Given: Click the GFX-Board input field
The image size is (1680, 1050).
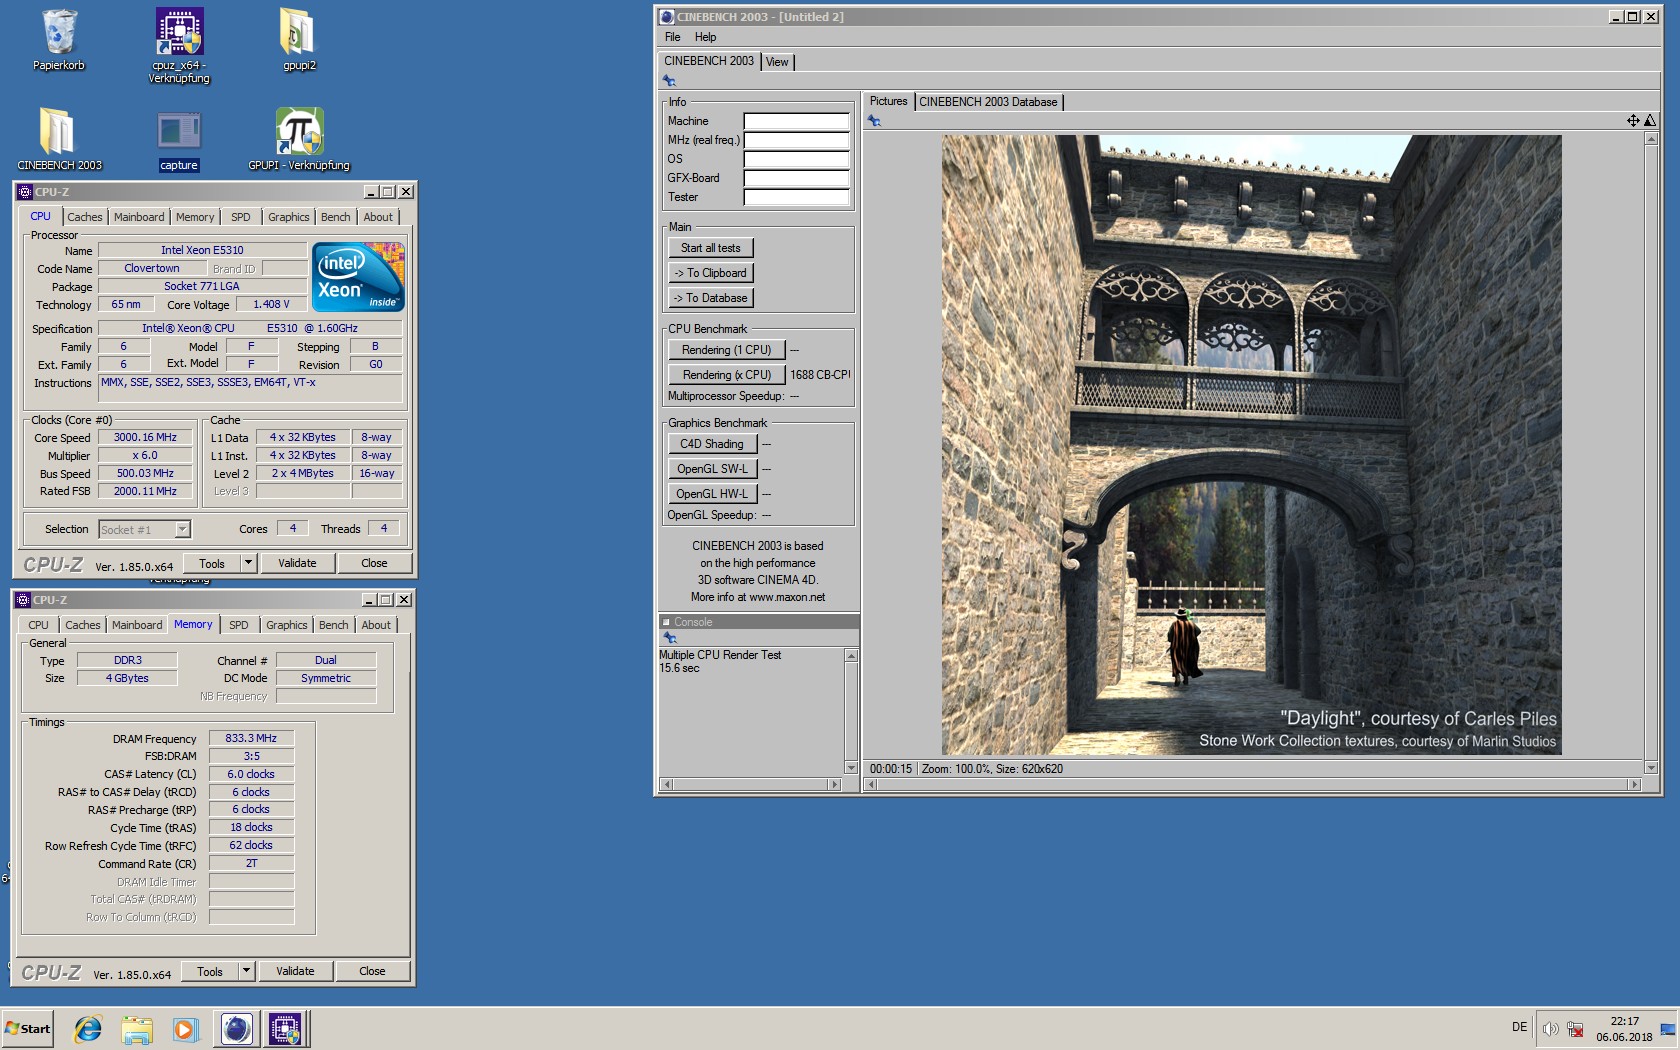Looking at the screenshot, I should click(x=796, y=178).
